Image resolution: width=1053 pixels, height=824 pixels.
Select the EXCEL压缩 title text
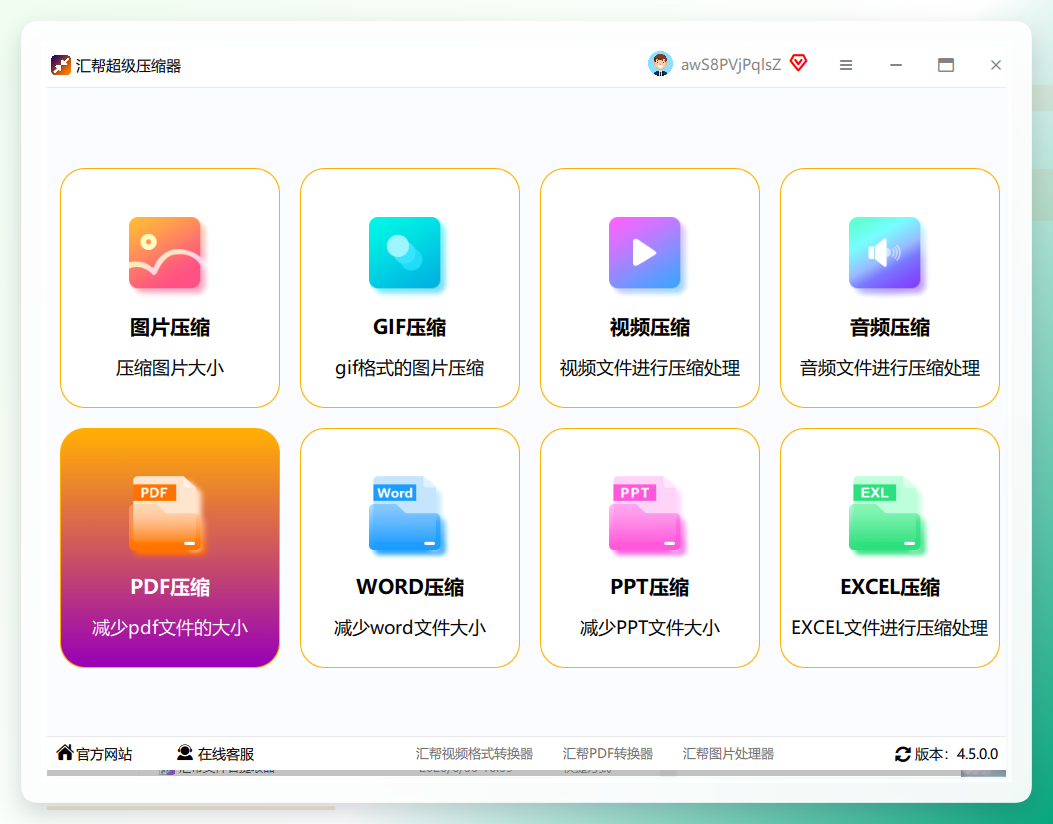point(890,587)
